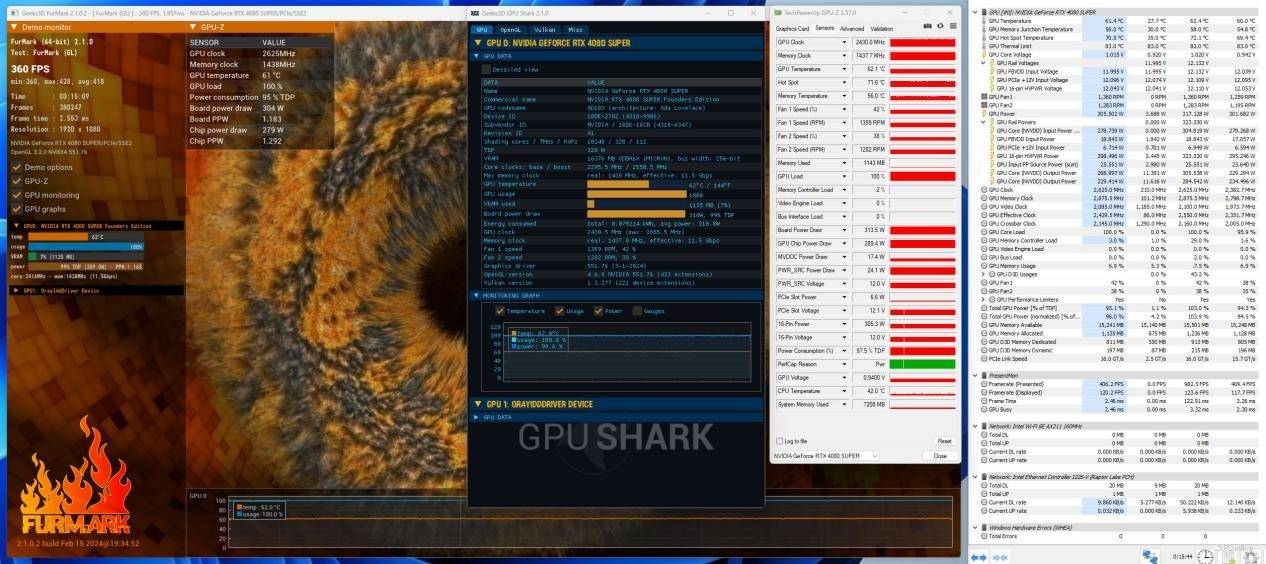This screenshot has width=1266, height=564.
Task: Open GPU-Z hamburger menu icon
Action: (954, 27)
